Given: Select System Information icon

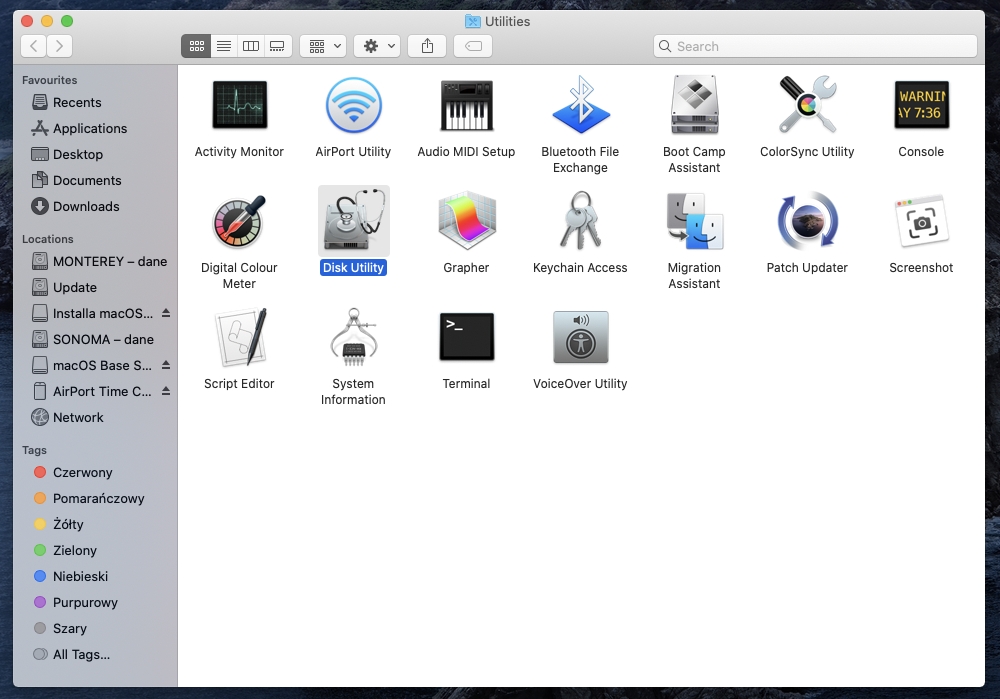Looking at the screenshot, I should [x=353, y=337].
